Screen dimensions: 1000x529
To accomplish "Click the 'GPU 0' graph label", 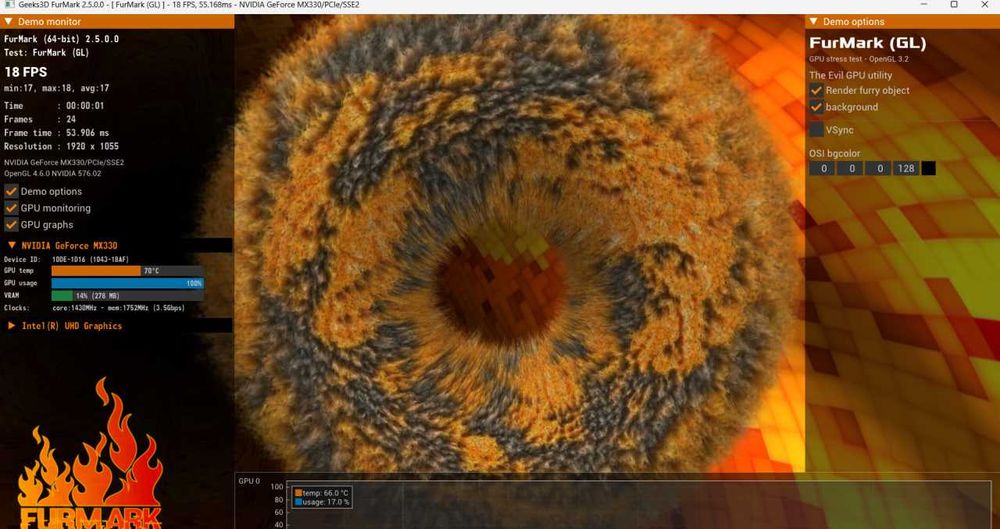I will [x=249, y=481].
